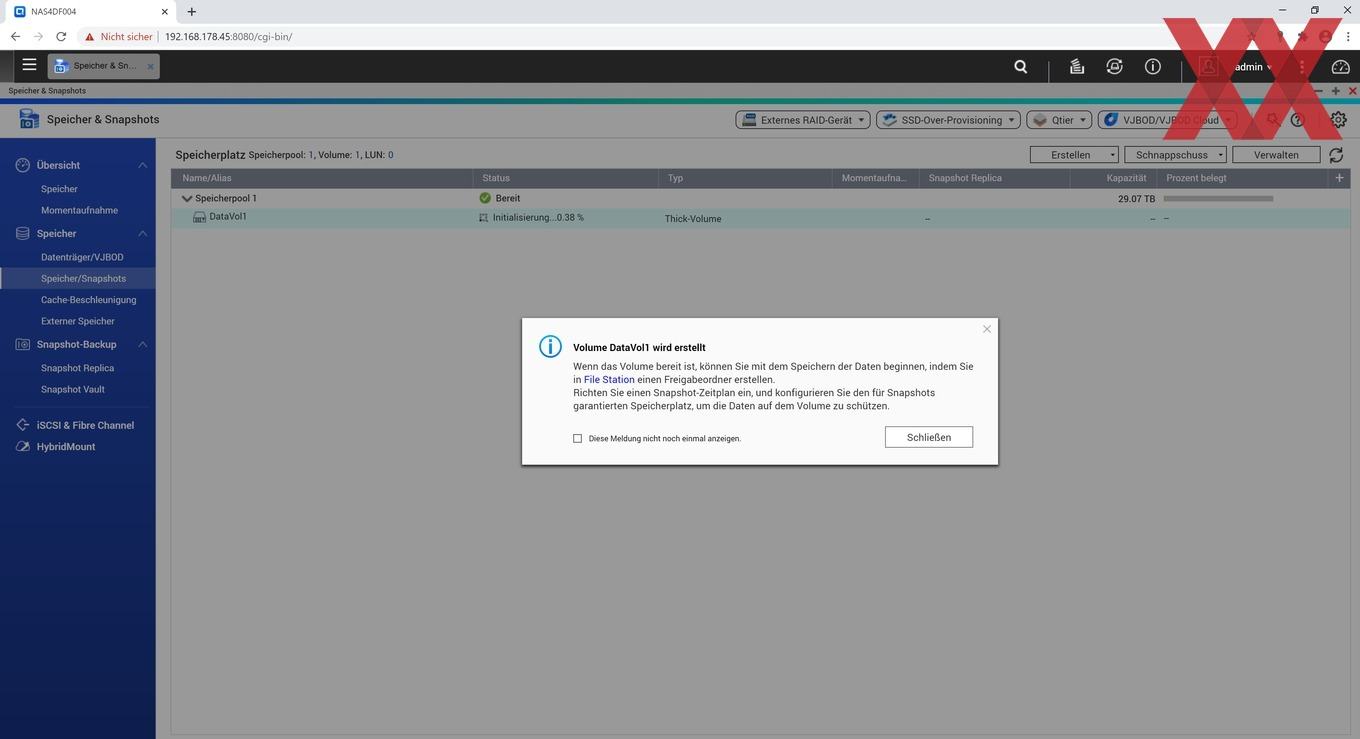
Task: Select the DataVol1 row
Action: coord(760,218)
